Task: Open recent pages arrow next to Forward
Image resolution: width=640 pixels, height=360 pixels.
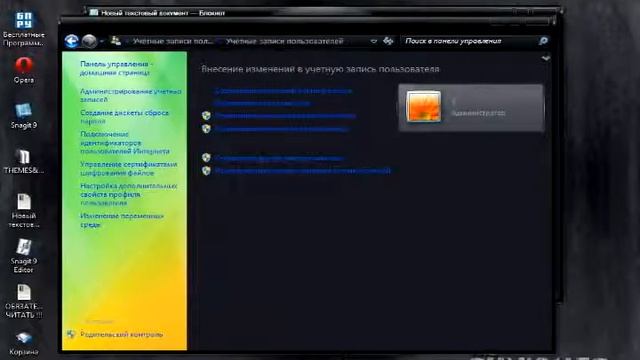Action: pyautogui.click(x=102, y=41)
